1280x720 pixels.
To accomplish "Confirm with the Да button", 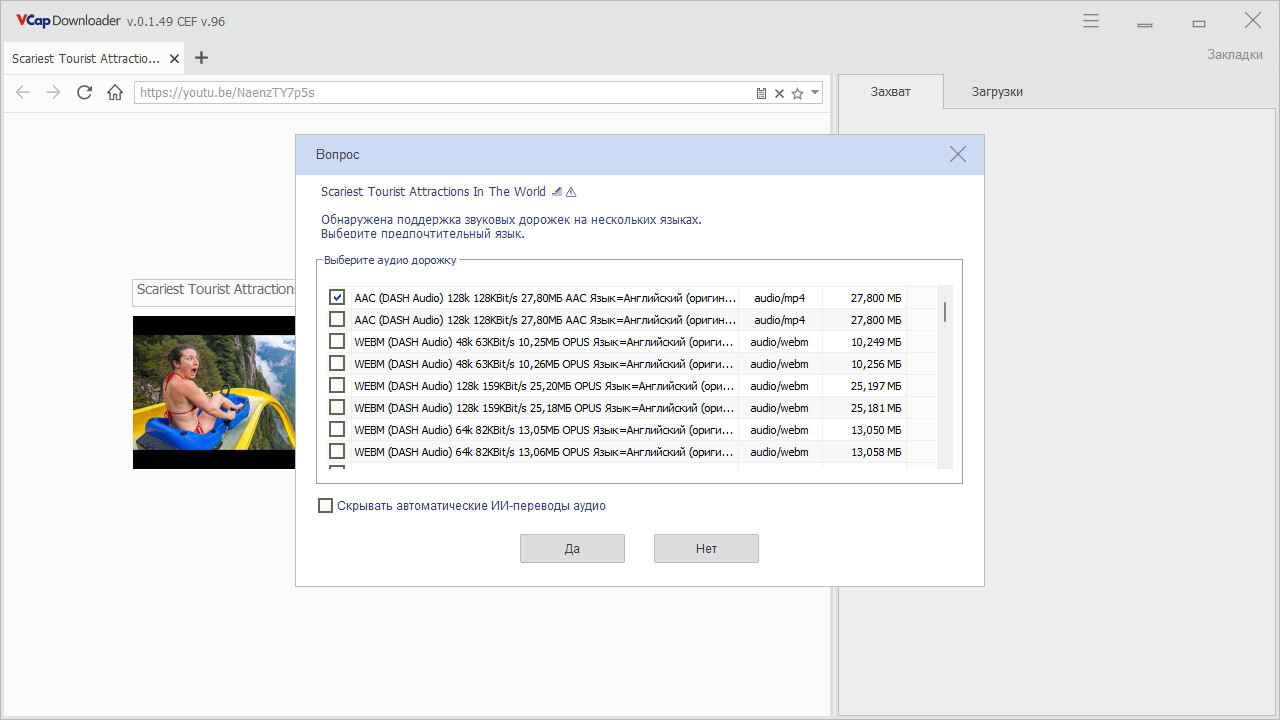I will pos(572,548).
